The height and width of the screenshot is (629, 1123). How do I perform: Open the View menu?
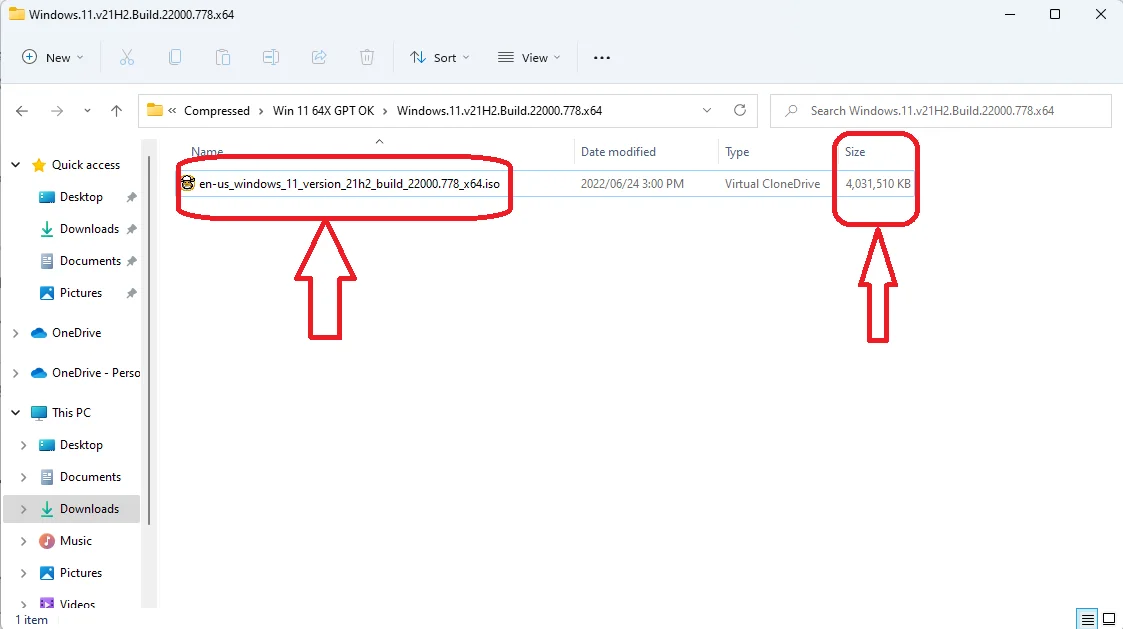(529, 58)
